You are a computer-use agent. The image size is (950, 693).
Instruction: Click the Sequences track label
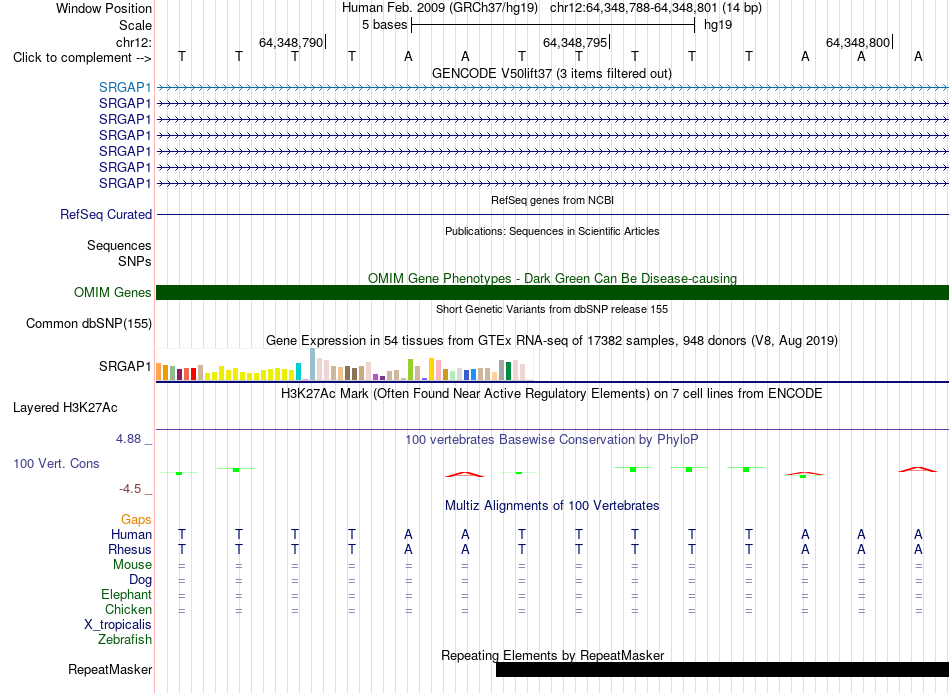click(119, 245)
